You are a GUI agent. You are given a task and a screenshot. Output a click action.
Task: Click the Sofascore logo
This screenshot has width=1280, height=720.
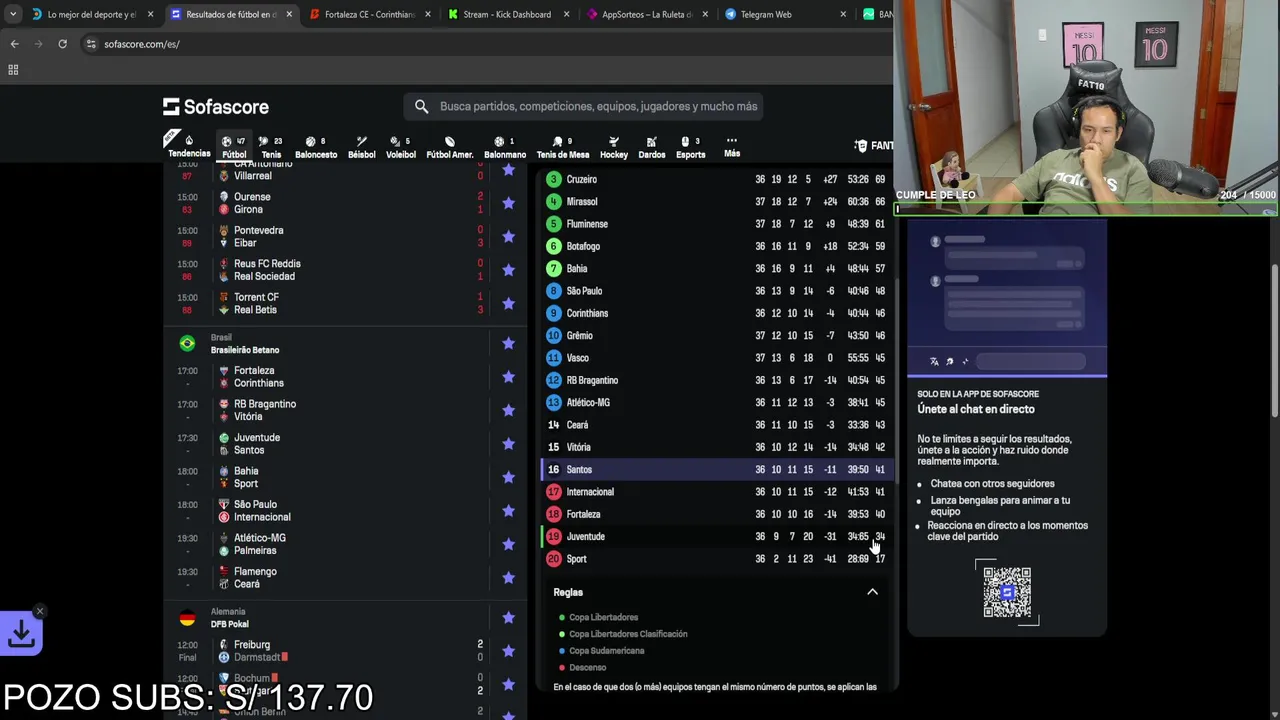click(216, 107)
